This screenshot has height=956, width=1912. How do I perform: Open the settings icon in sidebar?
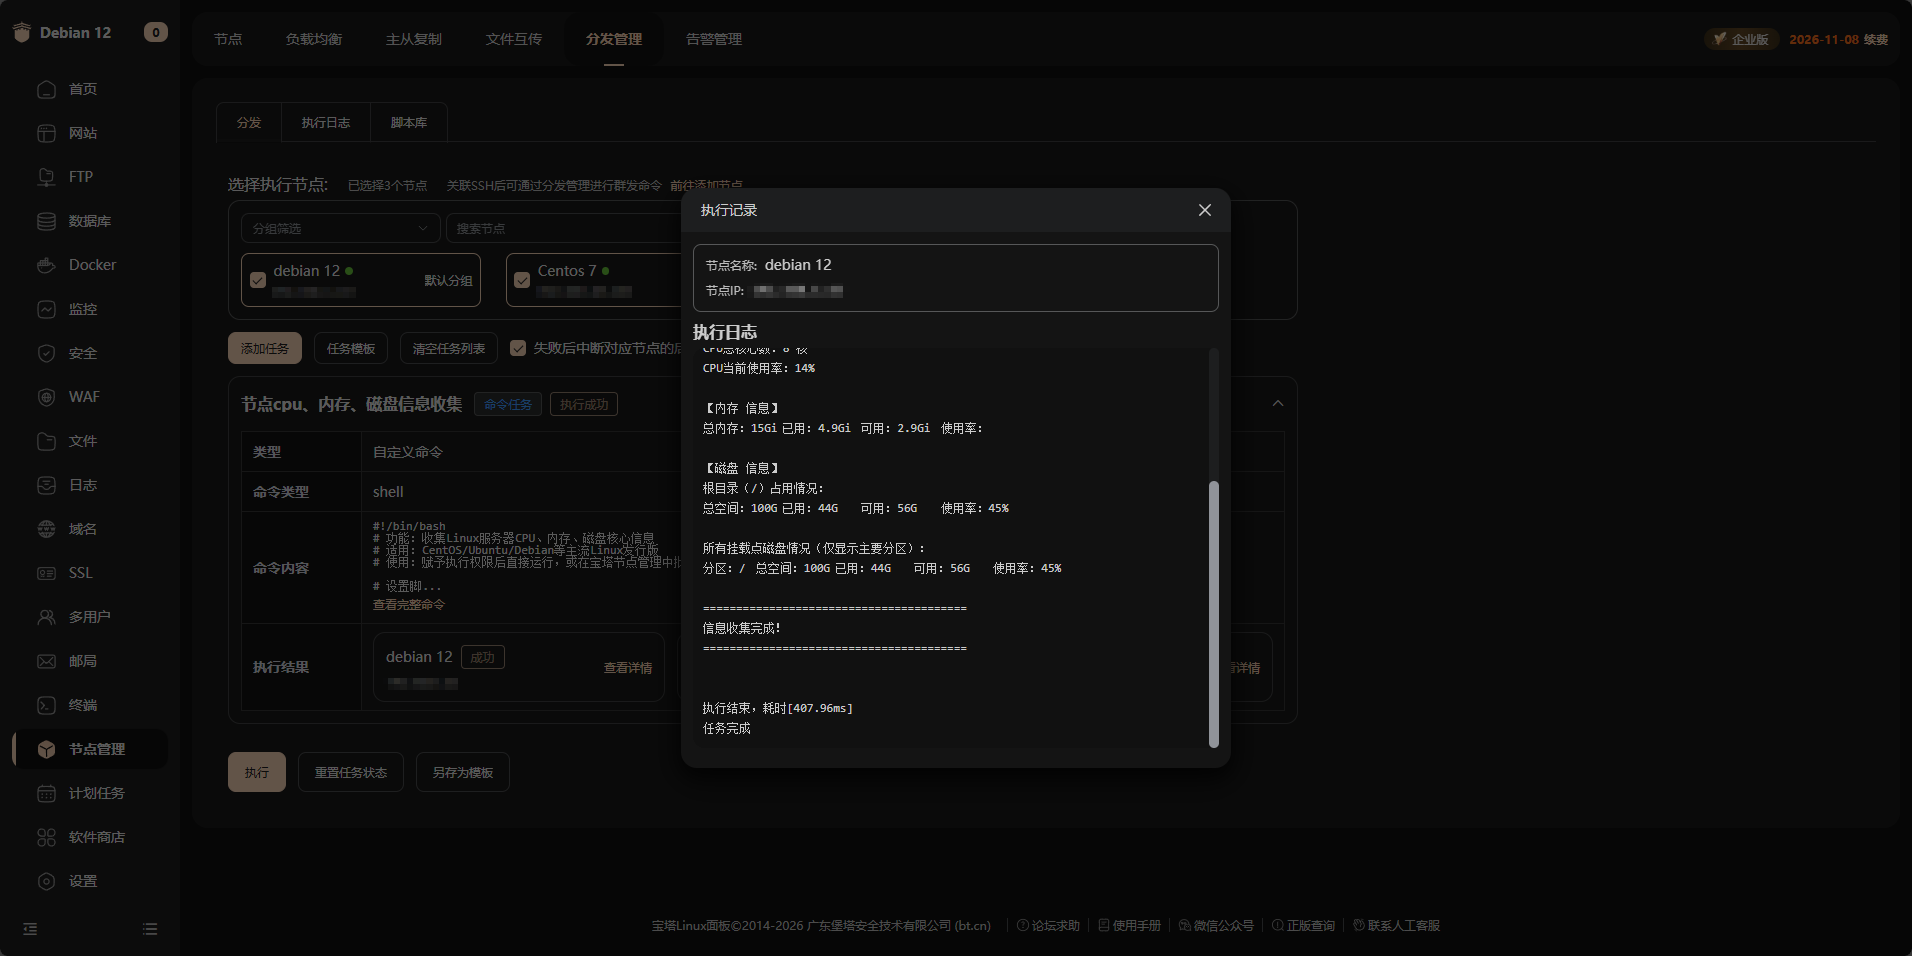point(46,881)
